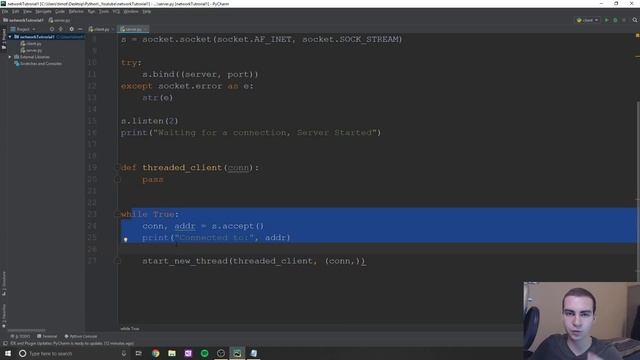This screenshot has width=640, height=360.
Task: Open client.py in the project tree
Action: click(x=31, y=44)
